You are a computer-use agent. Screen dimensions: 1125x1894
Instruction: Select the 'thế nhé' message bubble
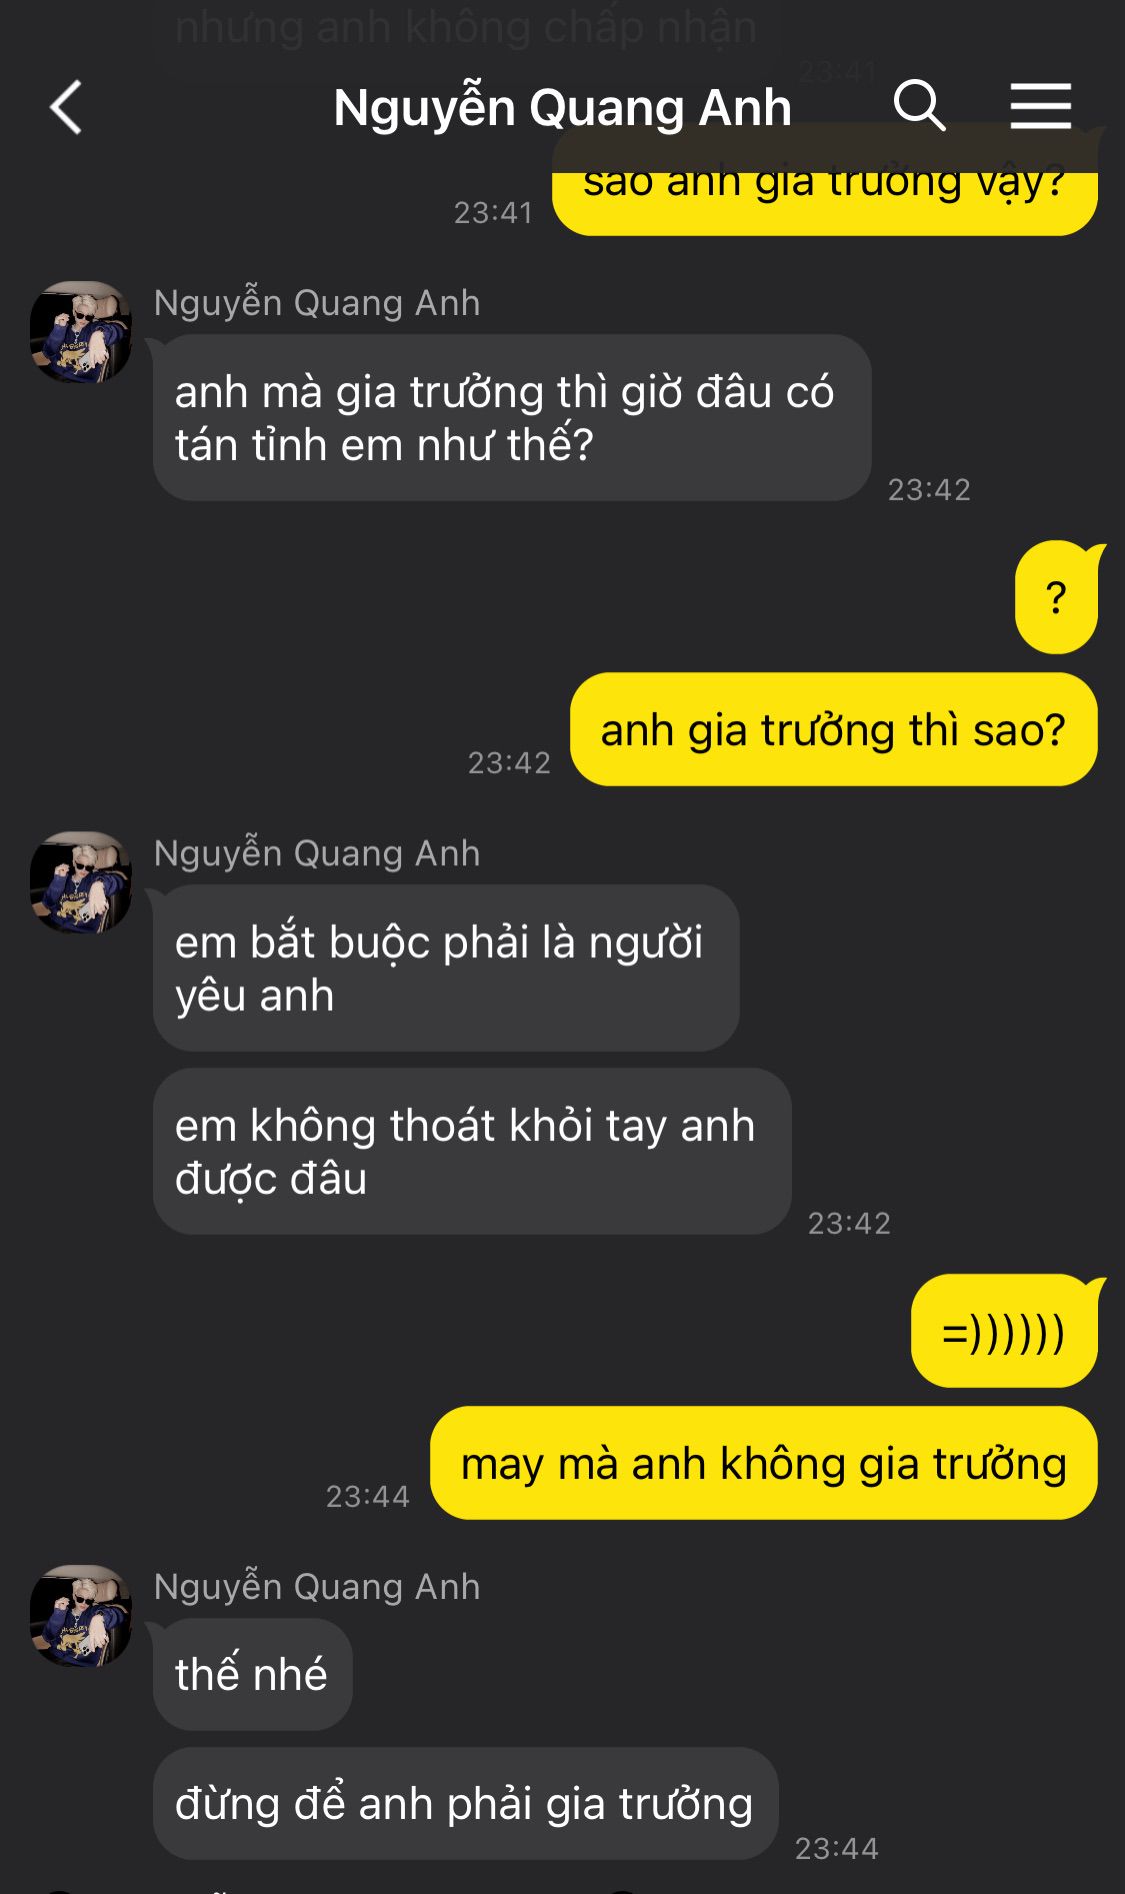(x=253, y=1674)
